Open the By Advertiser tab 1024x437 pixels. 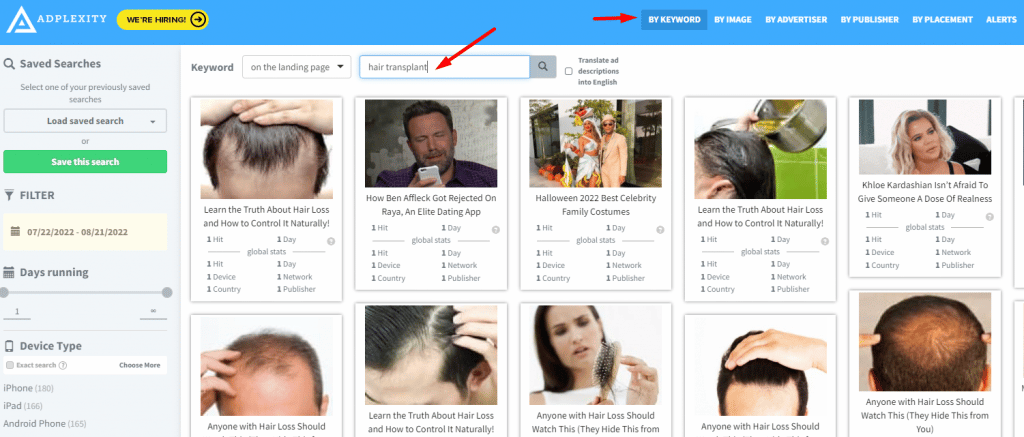point(796,20)
